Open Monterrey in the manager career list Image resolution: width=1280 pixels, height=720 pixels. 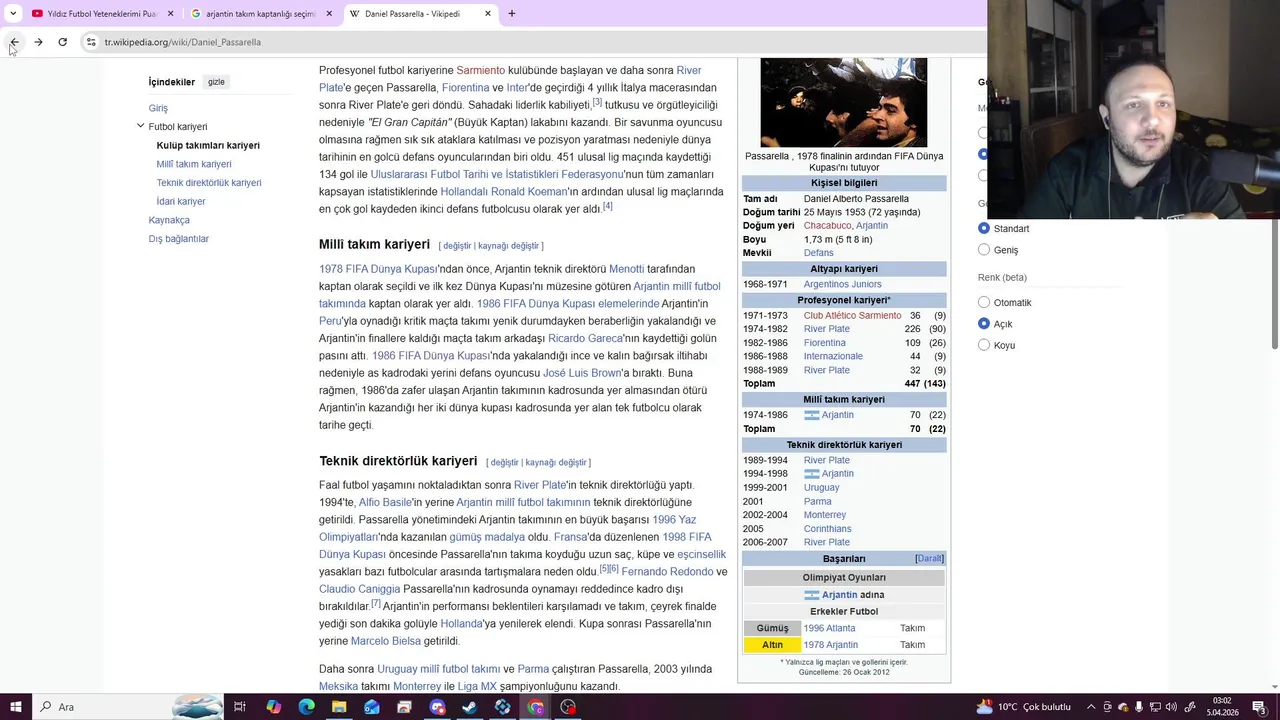[x=825, y=515]
